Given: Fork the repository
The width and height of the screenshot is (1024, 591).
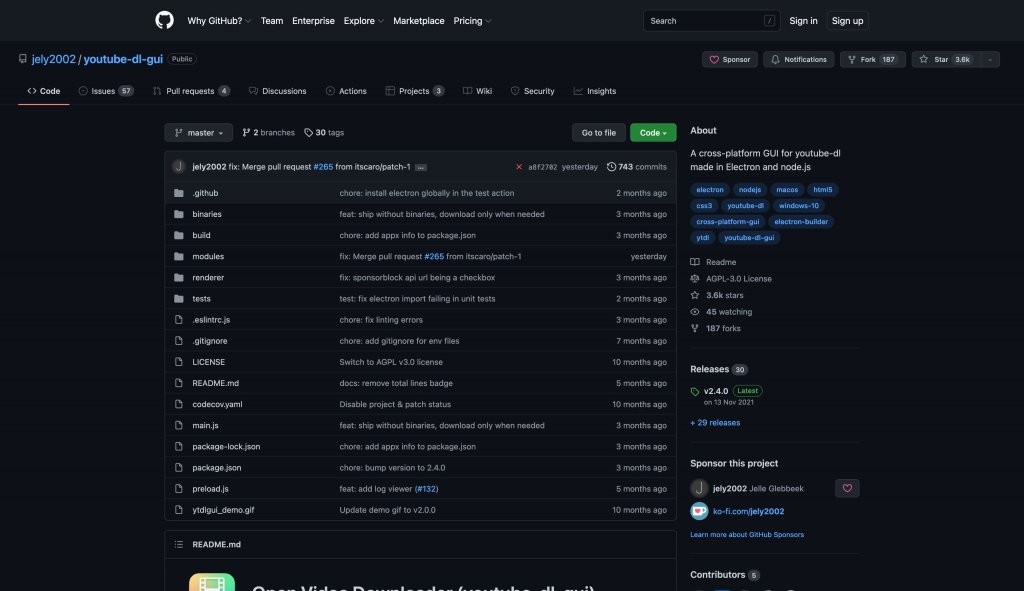Looking at the screenshot, I should click(872, 59).
